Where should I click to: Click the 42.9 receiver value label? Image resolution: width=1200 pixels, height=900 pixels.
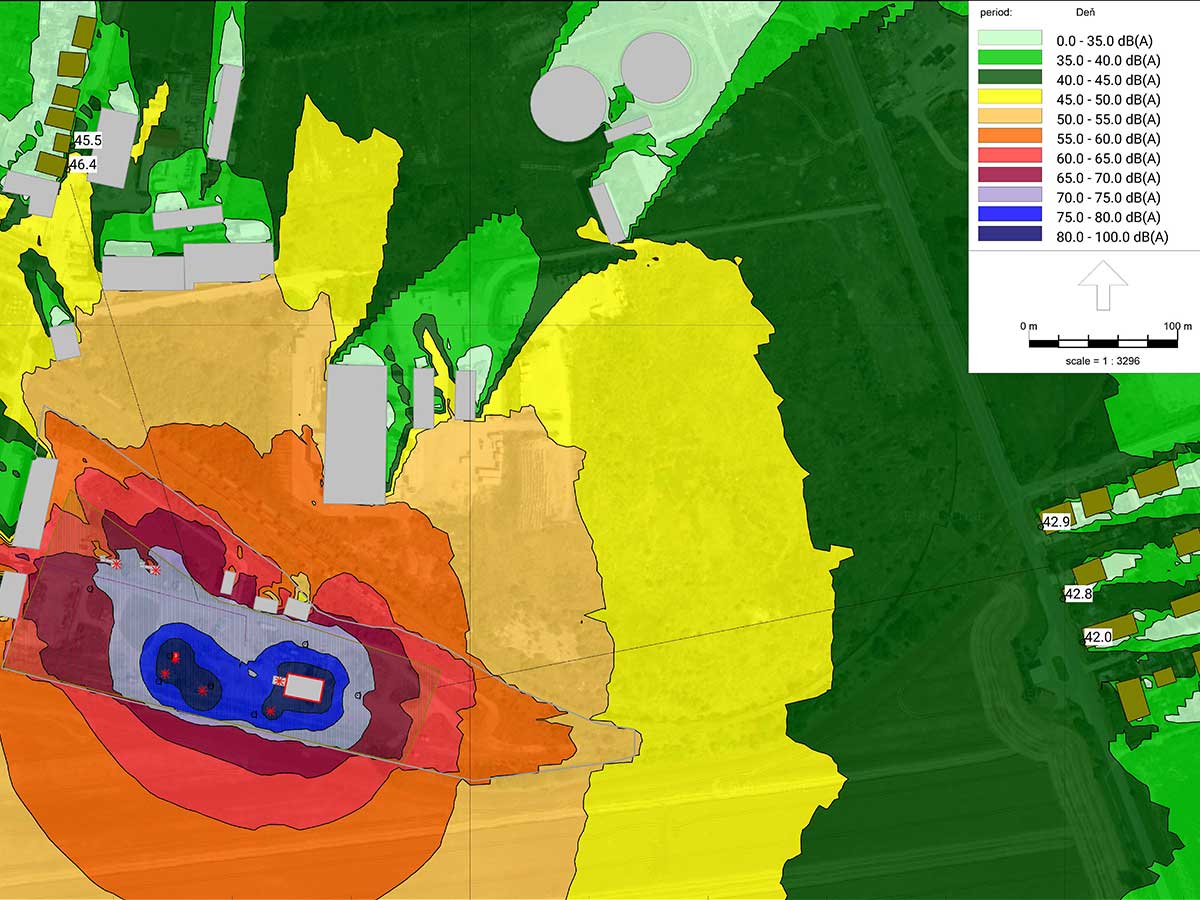pos(1056,522)
